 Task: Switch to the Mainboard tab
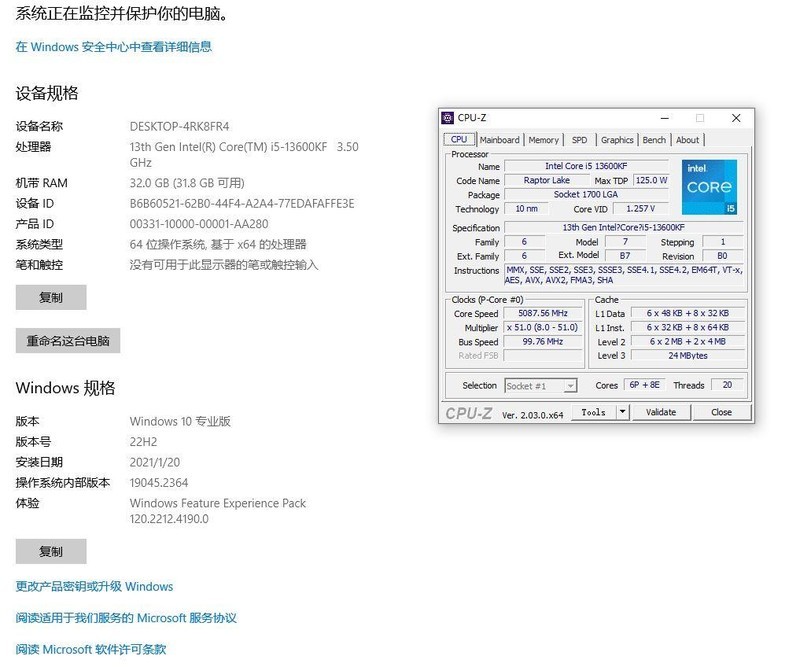(499, 139)
